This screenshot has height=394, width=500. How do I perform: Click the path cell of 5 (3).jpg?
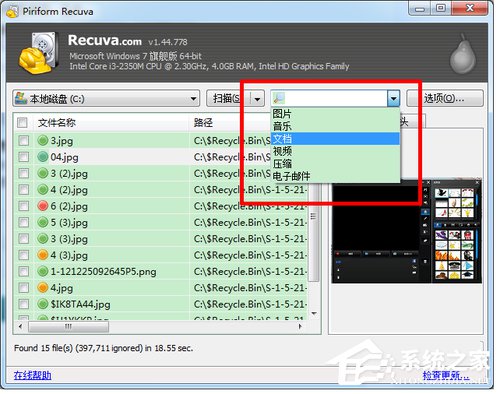tap(249, 222)
